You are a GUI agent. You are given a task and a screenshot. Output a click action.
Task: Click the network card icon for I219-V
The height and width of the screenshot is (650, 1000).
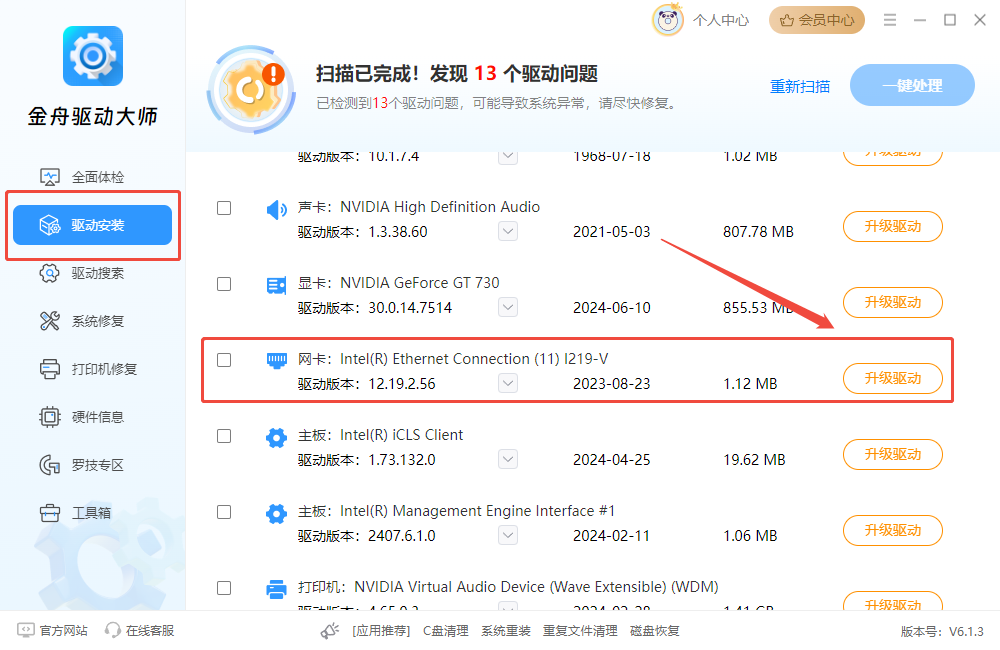(x=276, y=361)
